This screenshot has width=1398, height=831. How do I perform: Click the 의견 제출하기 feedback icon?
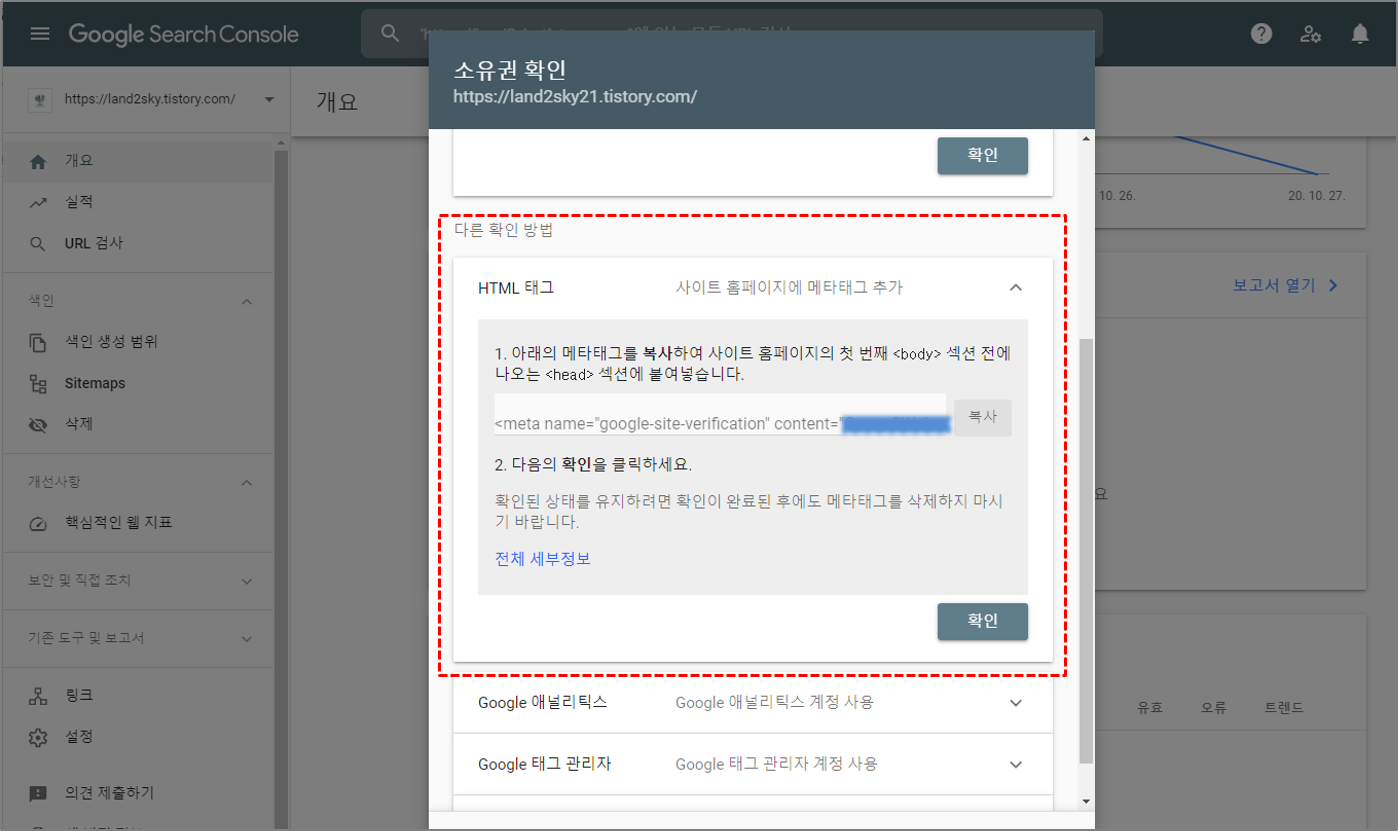(x=38, y=793)
